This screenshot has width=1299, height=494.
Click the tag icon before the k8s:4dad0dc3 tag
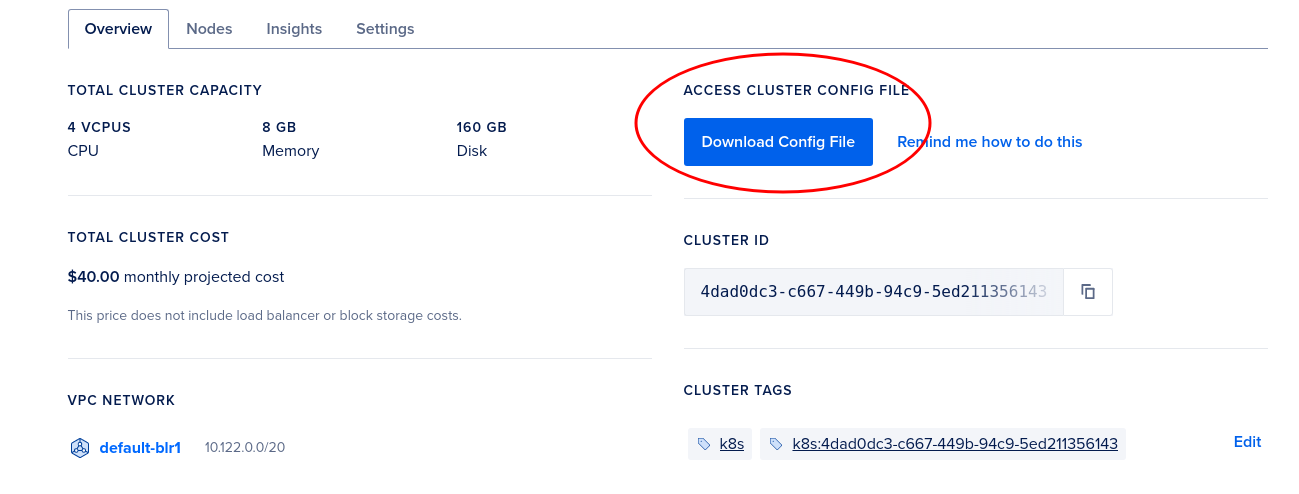(x=776, y=444)
